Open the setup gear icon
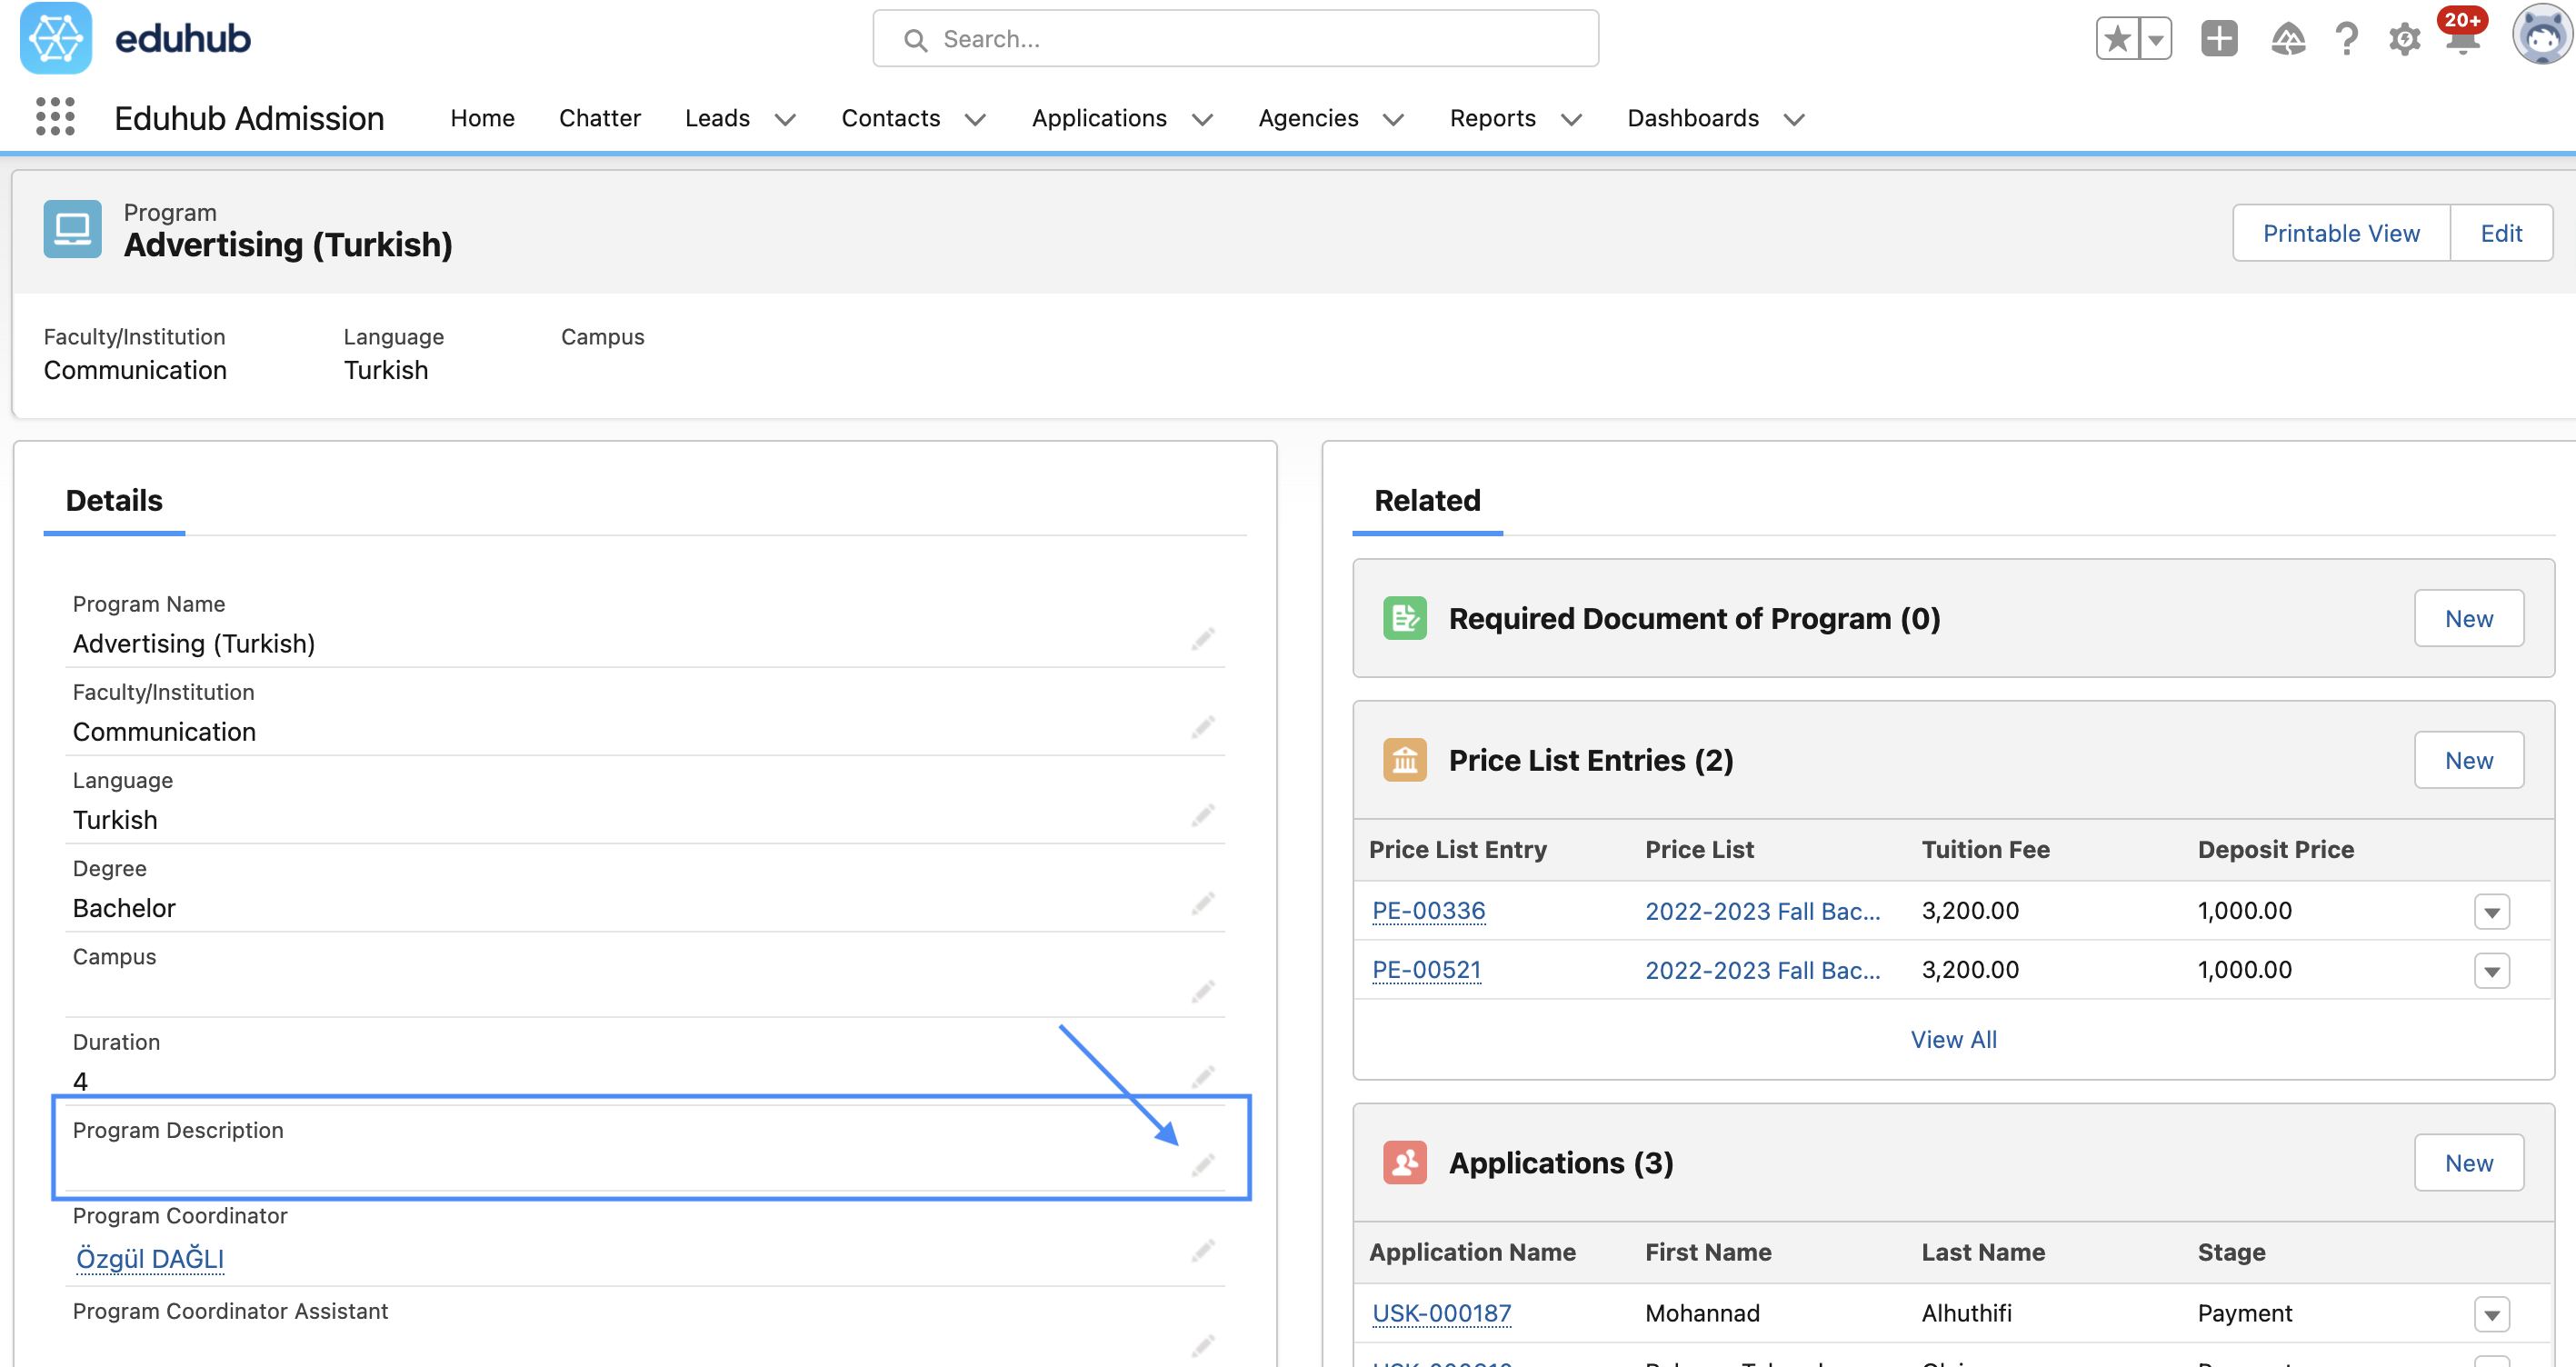 [2404, 39]
